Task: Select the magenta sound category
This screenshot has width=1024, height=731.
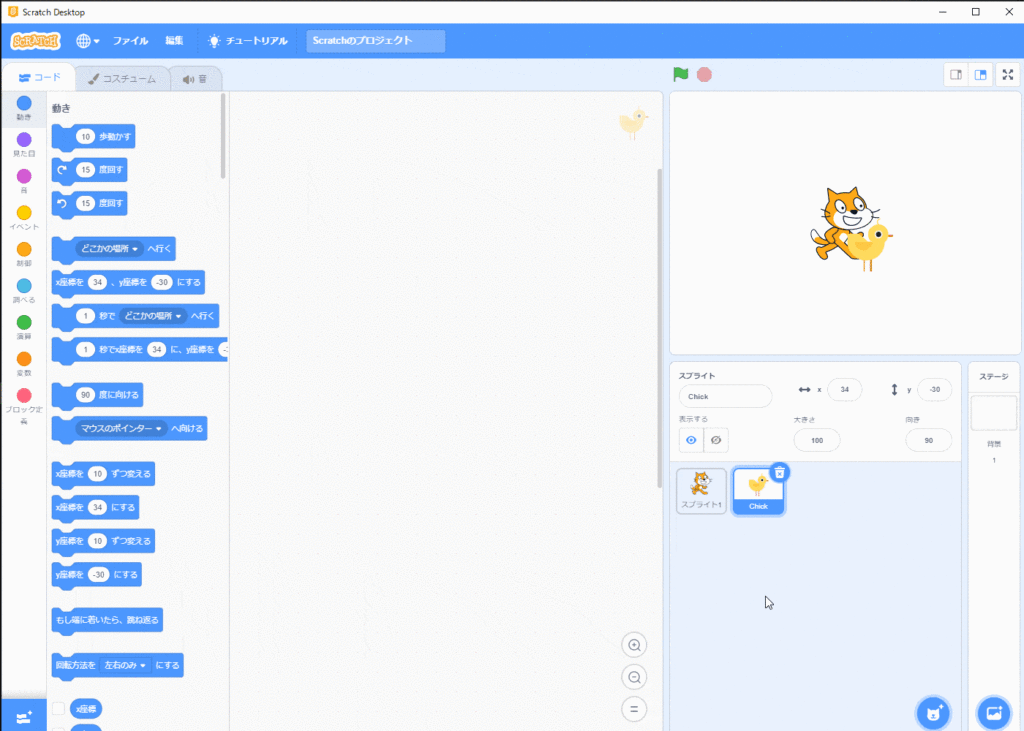Action: point(24,181)
